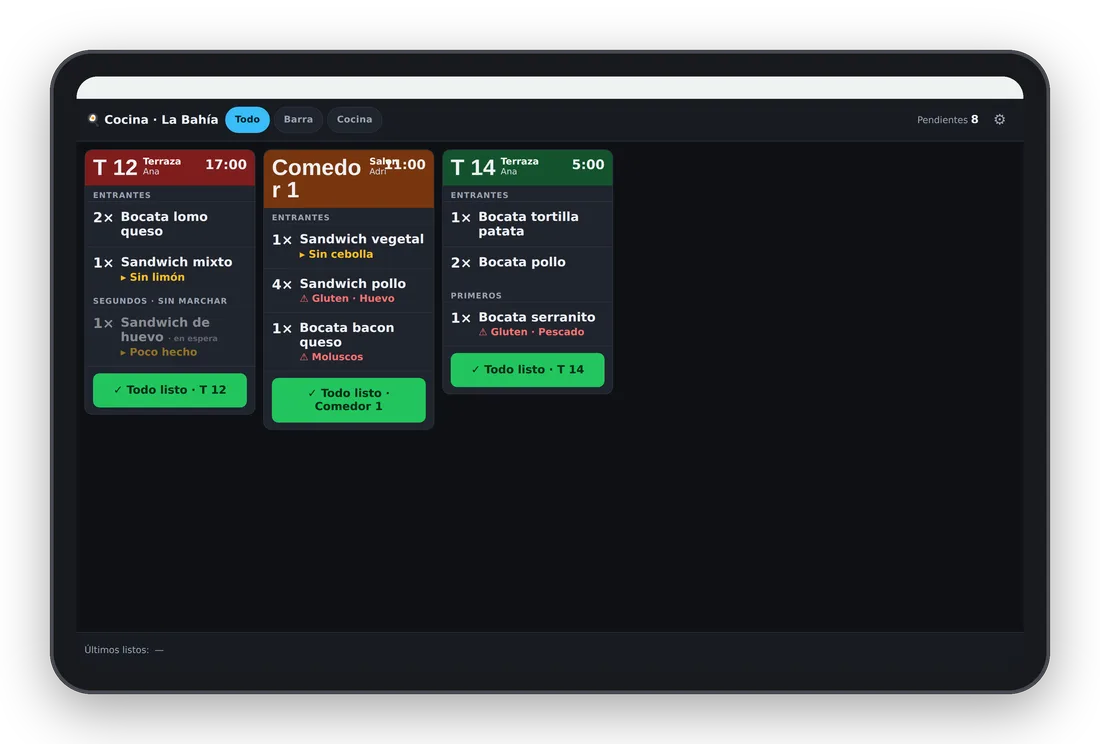
Task: Click the Pendientes 8 counter
Action: click(947, 120)
